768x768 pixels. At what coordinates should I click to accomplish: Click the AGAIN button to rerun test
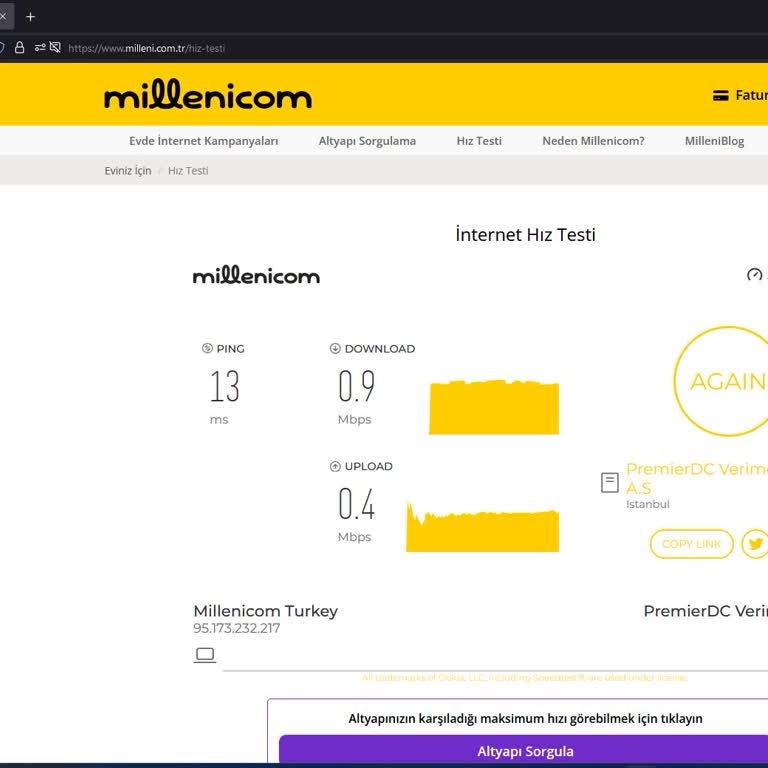(723, 381)
